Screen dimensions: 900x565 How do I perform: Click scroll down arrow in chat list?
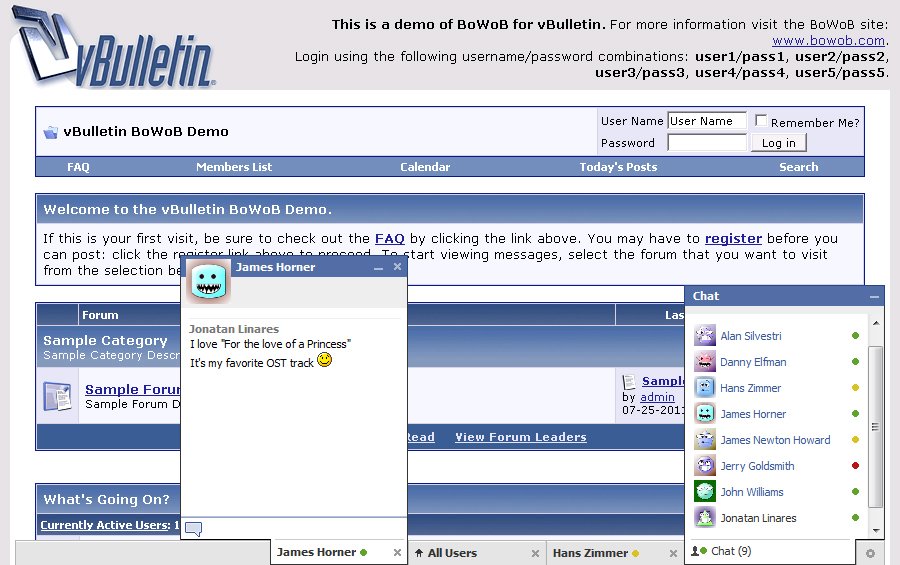coord(876,531)
